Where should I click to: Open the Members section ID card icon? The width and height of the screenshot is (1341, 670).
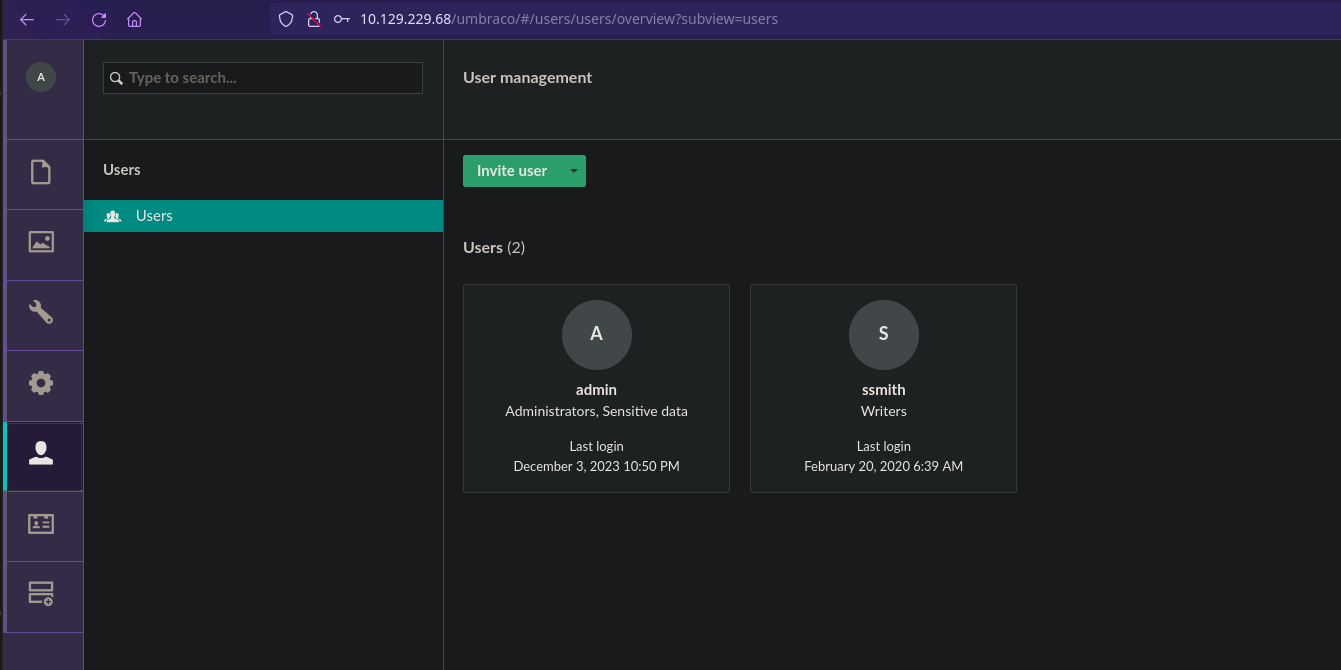[x=41, y=524]
